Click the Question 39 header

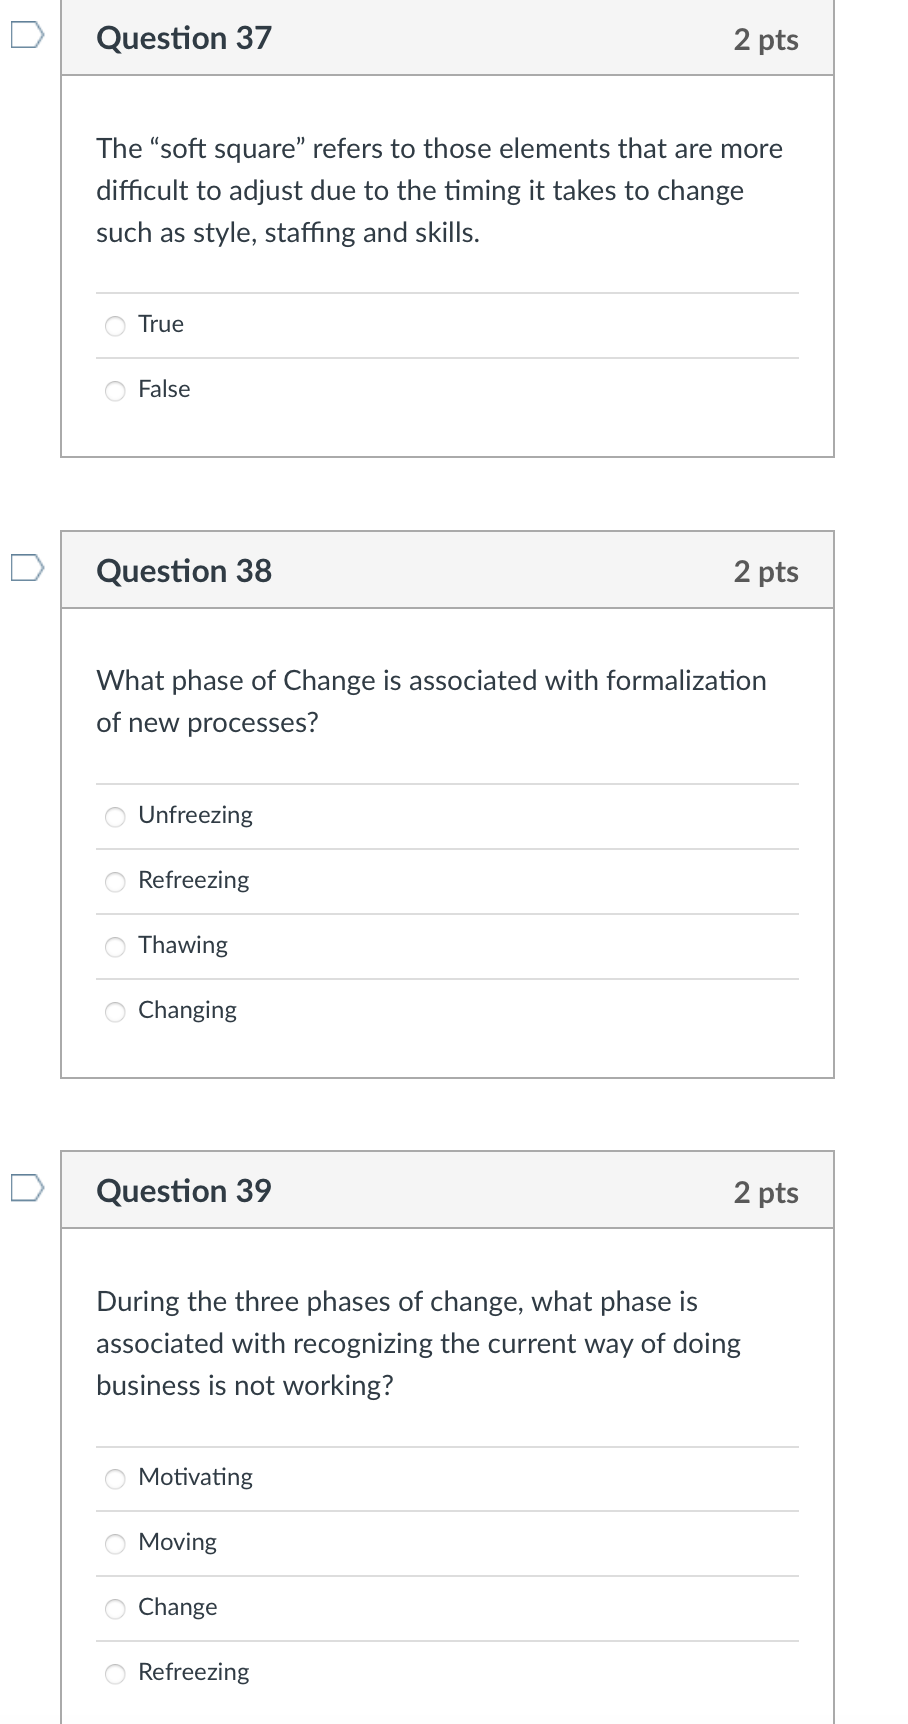183,1190
